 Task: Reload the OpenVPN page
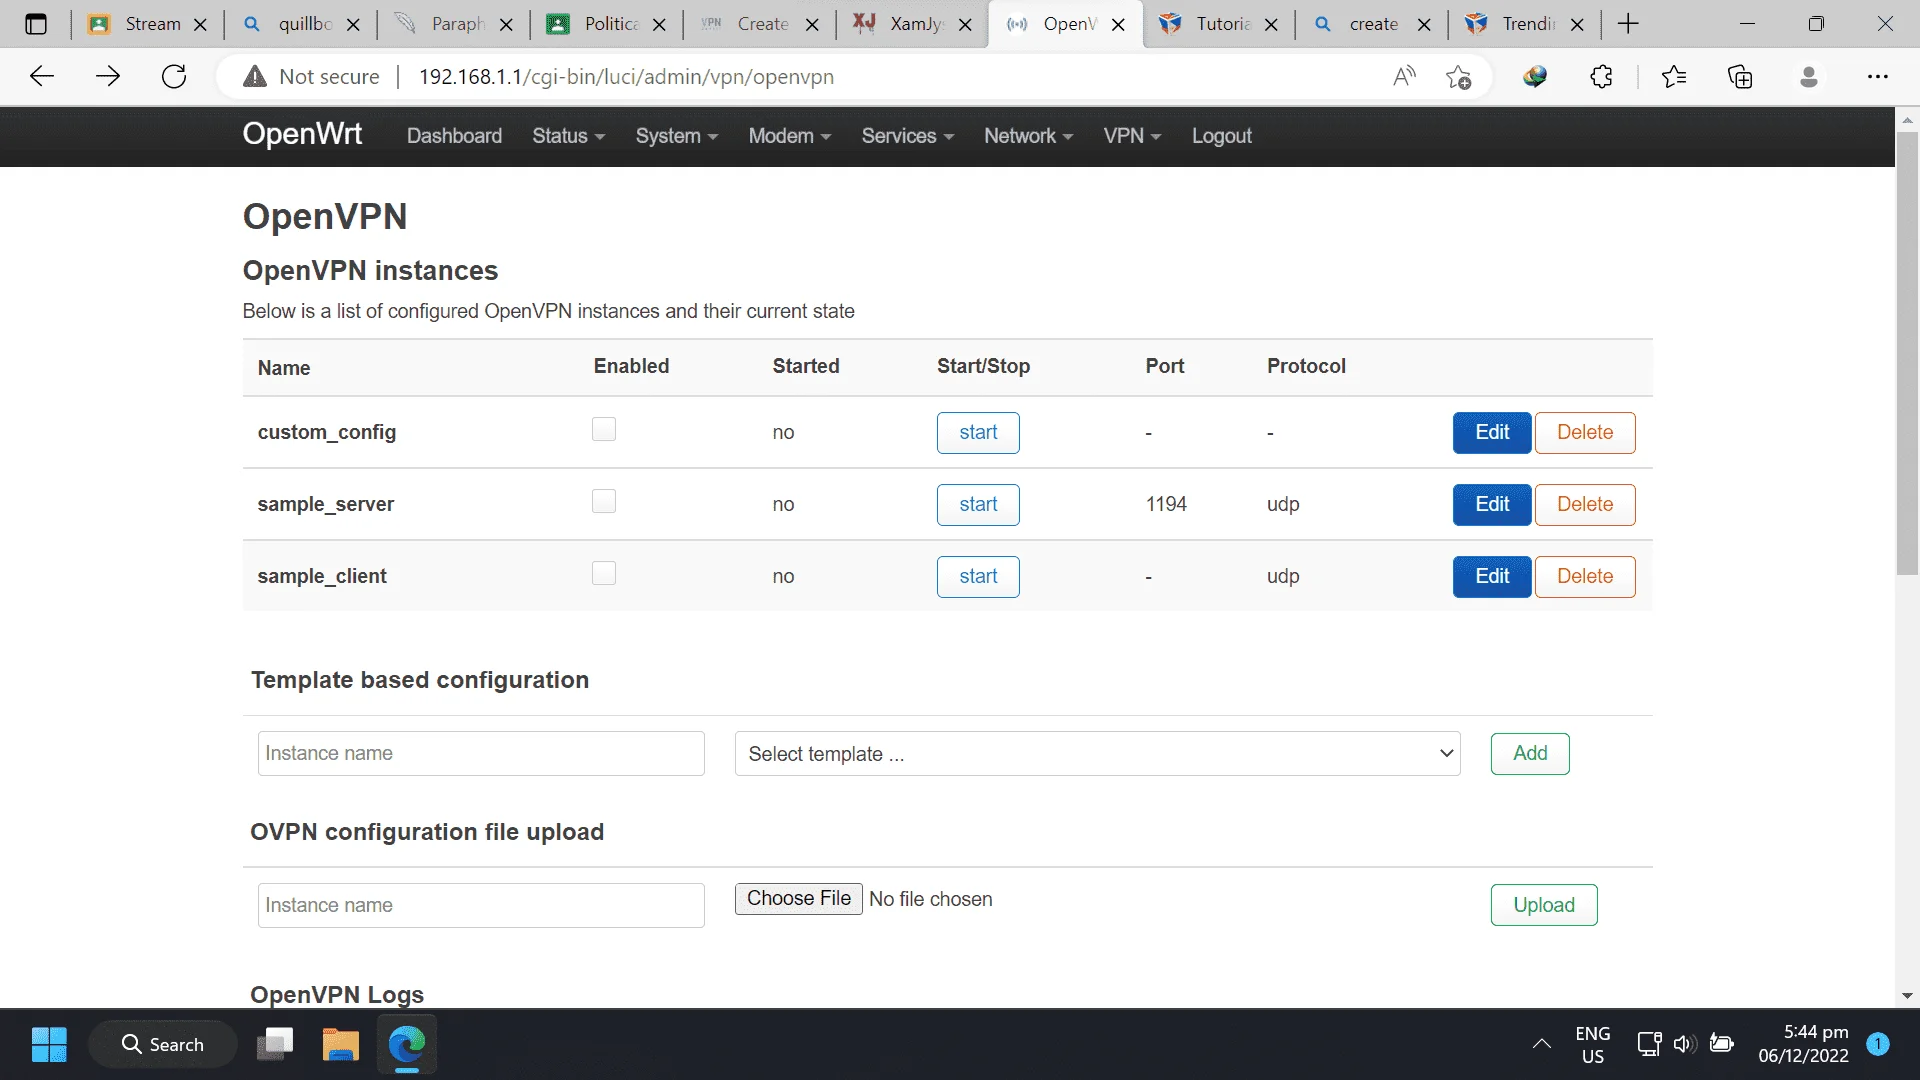pos(174,76)
